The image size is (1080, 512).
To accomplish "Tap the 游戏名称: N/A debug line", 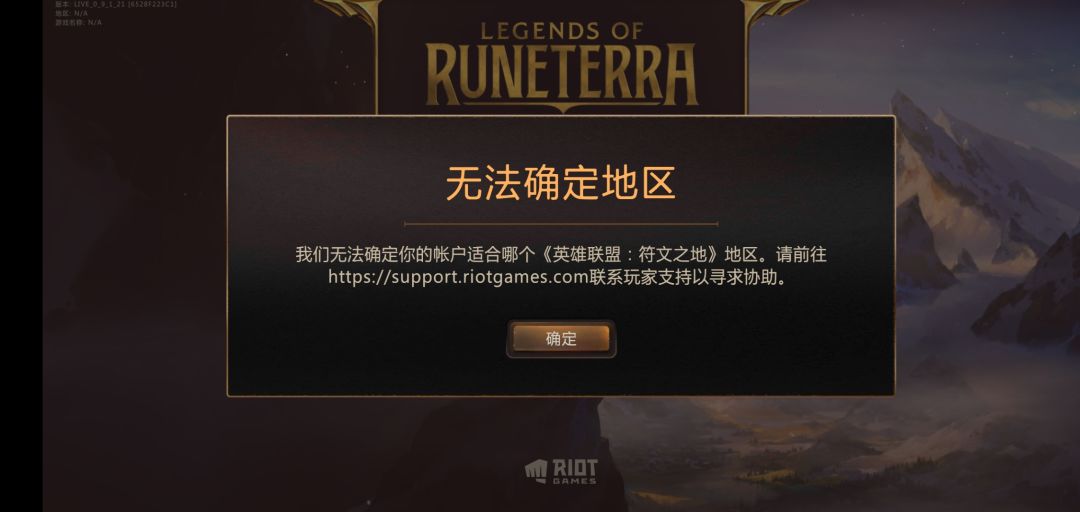I will click(79, 22).
